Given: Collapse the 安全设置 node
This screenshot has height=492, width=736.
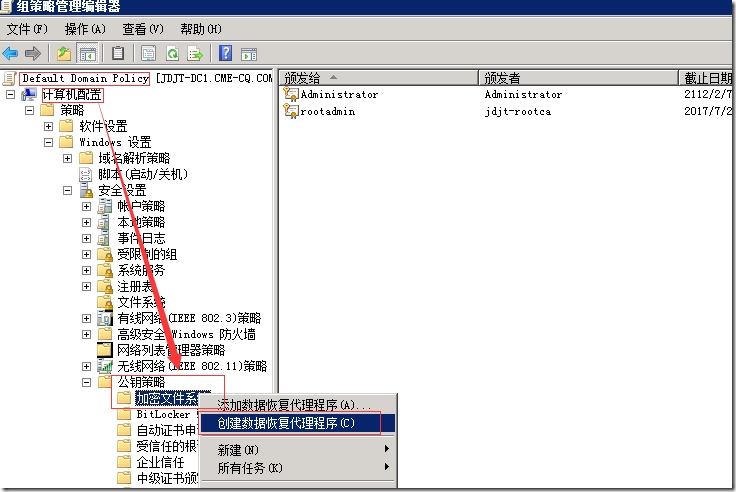Looking at the screenshot, I should tap(68, 190).
